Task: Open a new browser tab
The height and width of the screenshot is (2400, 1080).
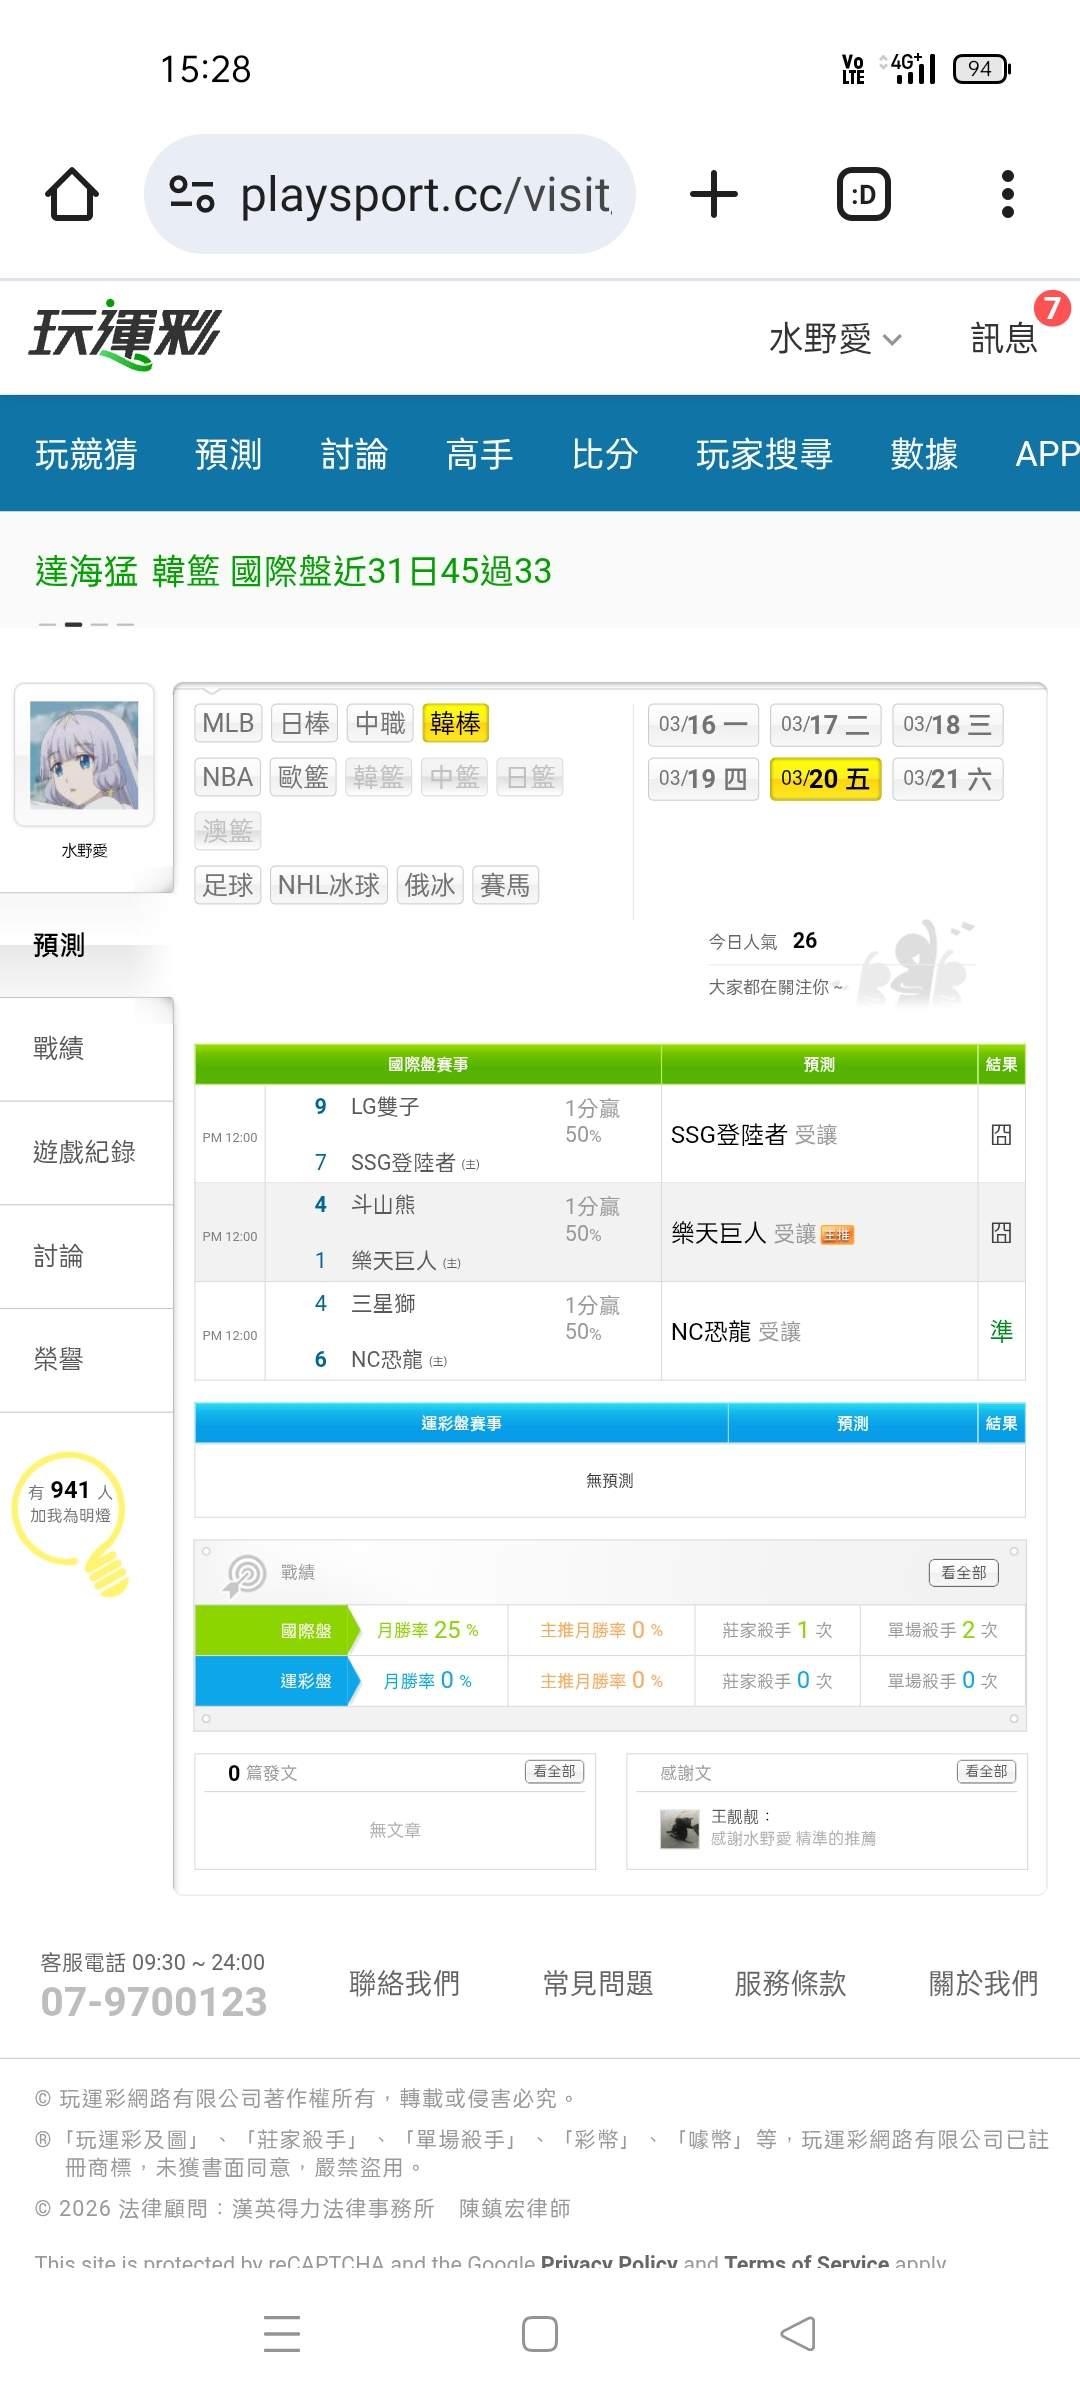Action: [x=714, y=194]
